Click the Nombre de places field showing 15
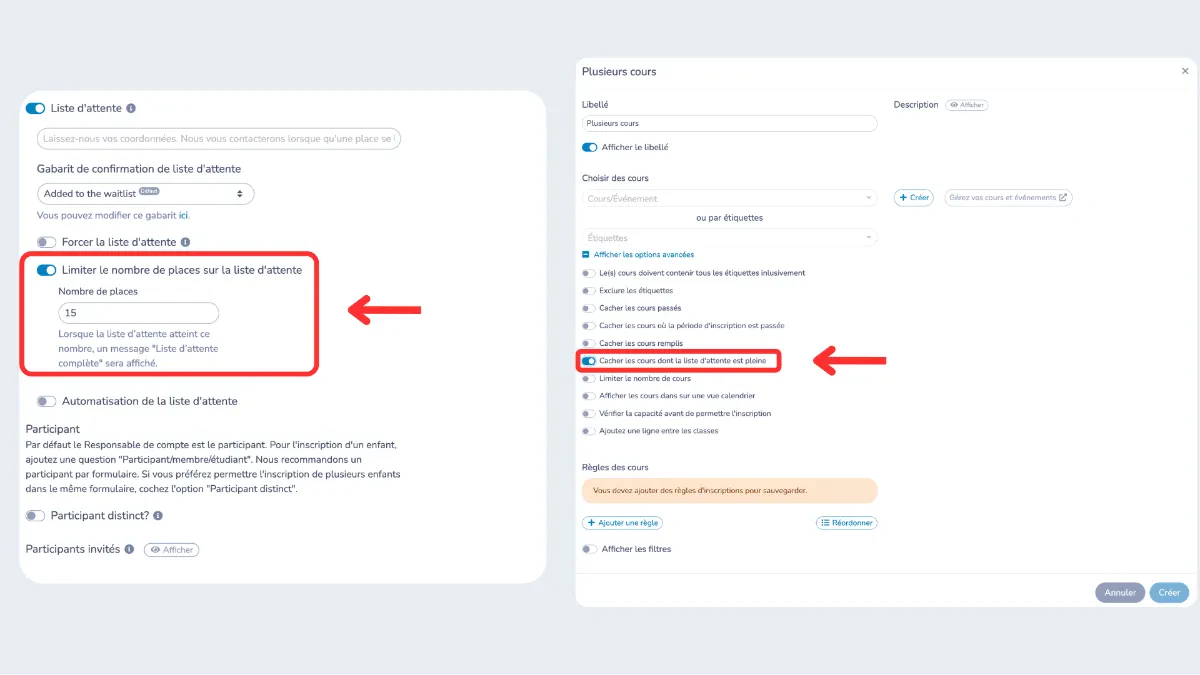Image resolution: width=1200 pixels, height=675 pixels. (x=138, y=313)
